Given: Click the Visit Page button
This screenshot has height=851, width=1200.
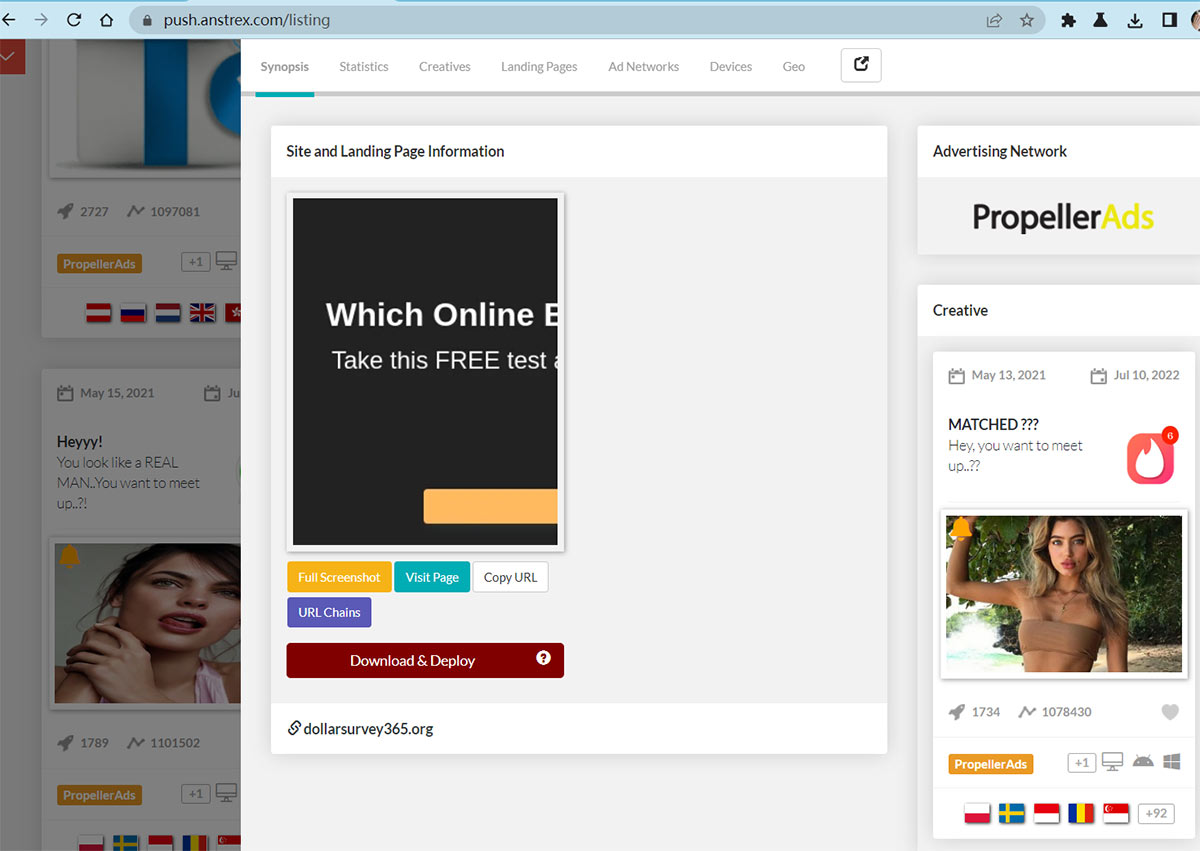Looking at the screenshot, I should pos(432,577).
